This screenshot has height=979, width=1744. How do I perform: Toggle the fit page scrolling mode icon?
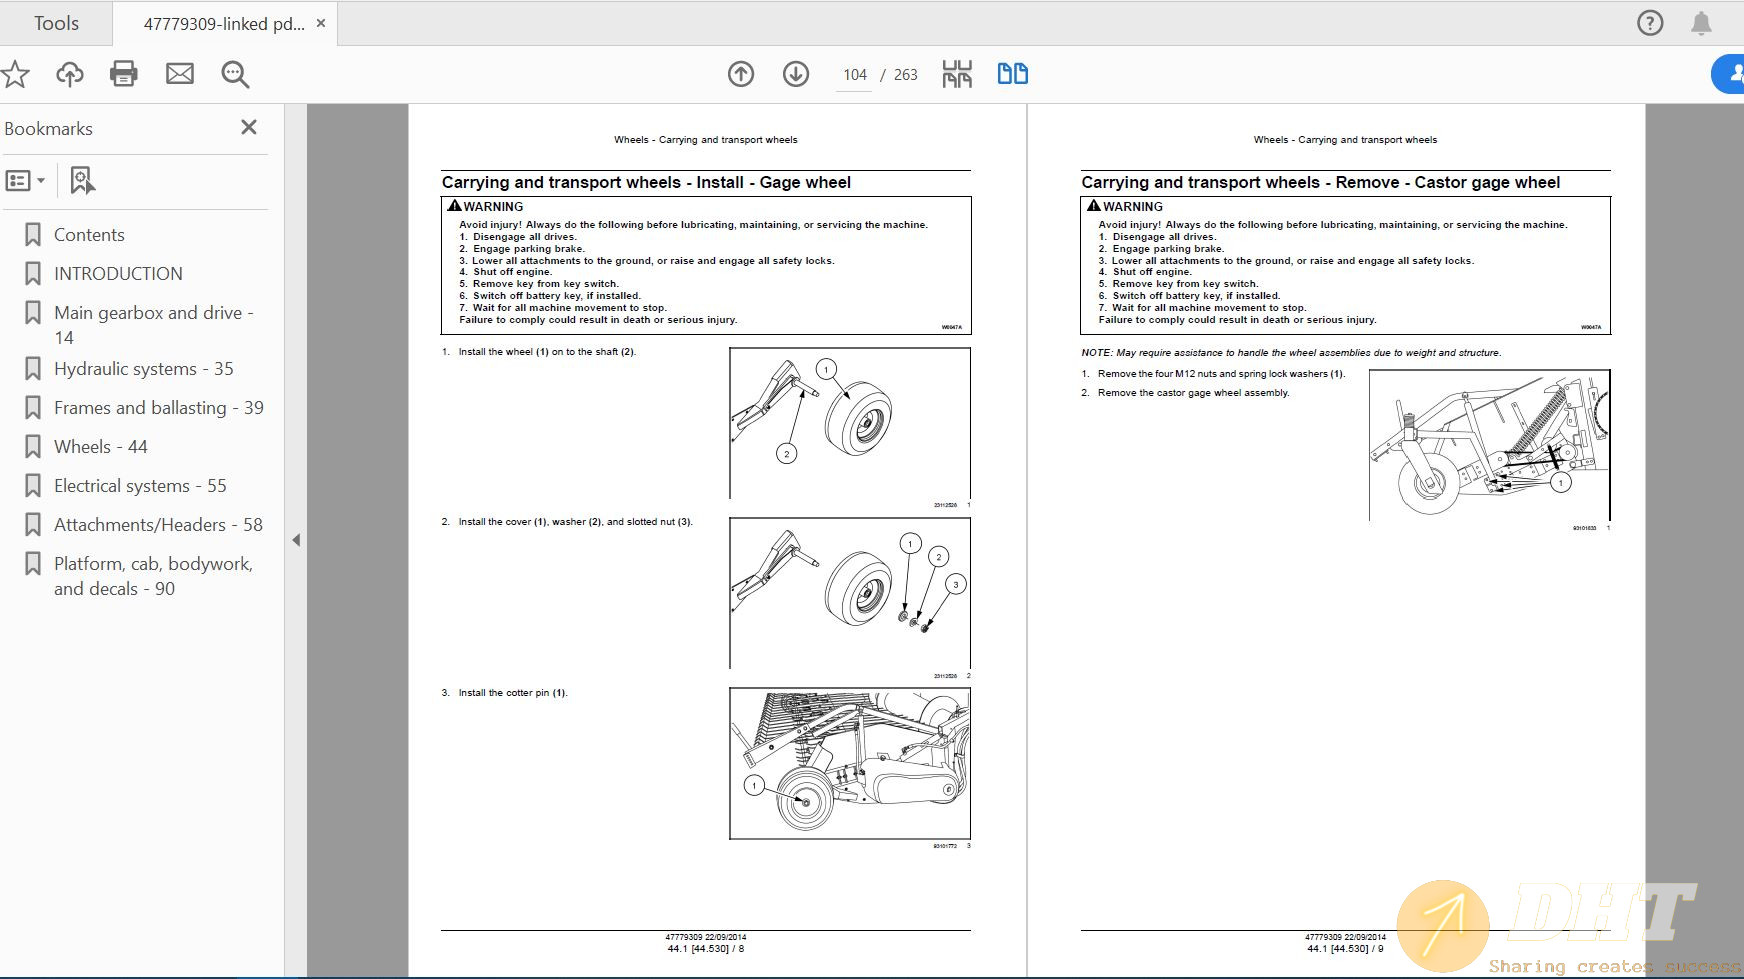(957, 74)
